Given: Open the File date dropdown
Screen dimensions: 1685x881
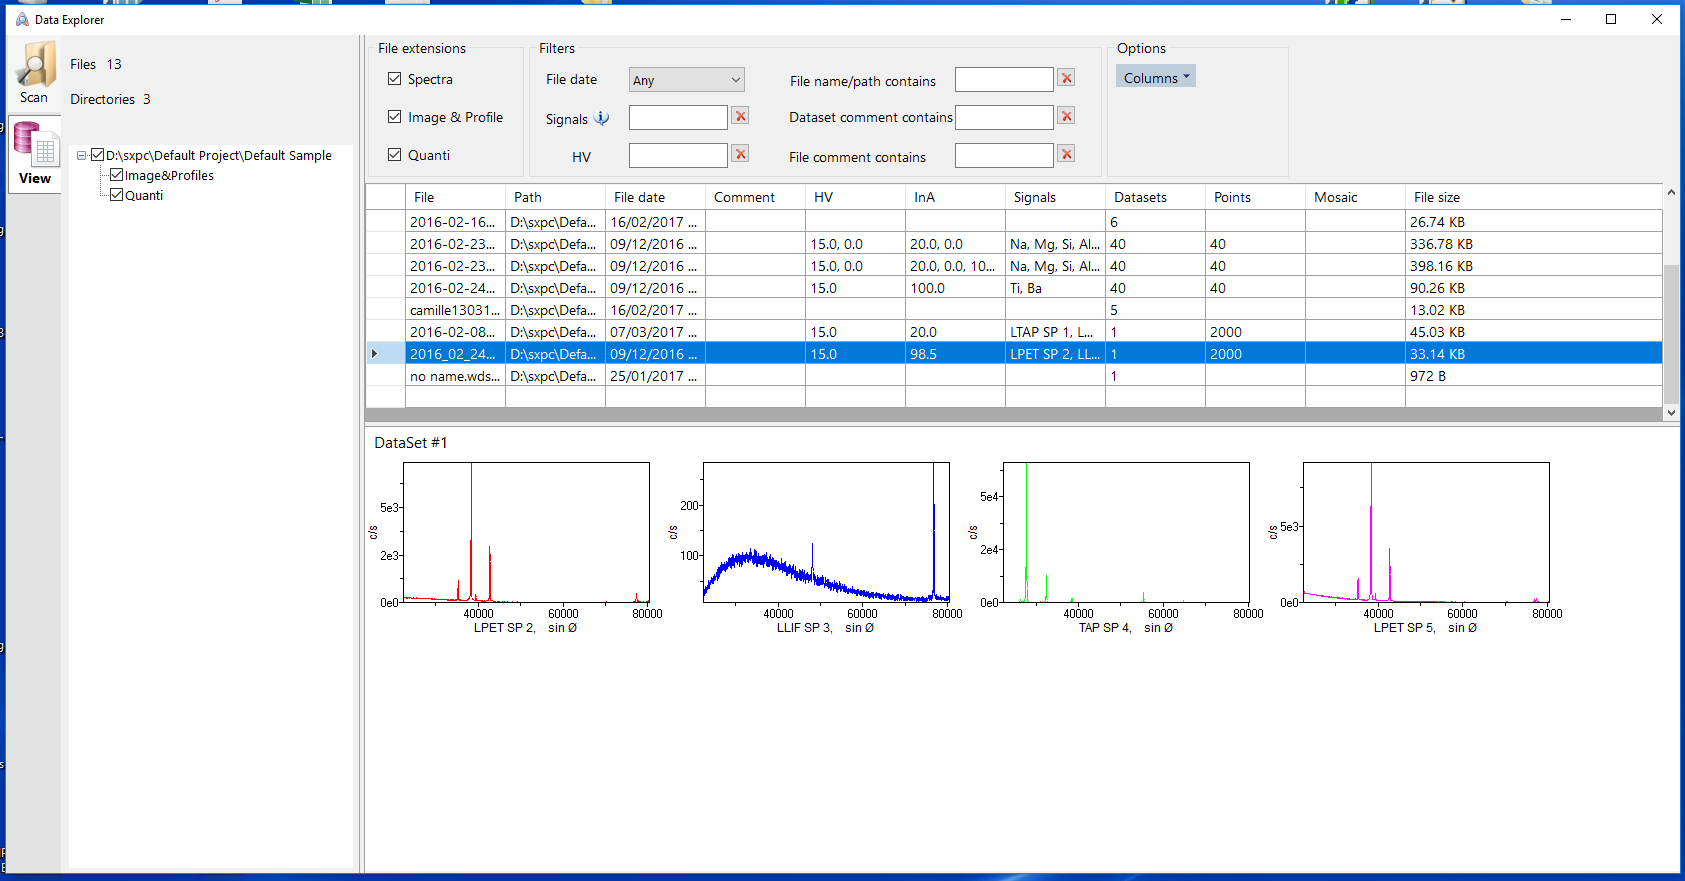Looking at the screenshot, I should tap(686, 80).
